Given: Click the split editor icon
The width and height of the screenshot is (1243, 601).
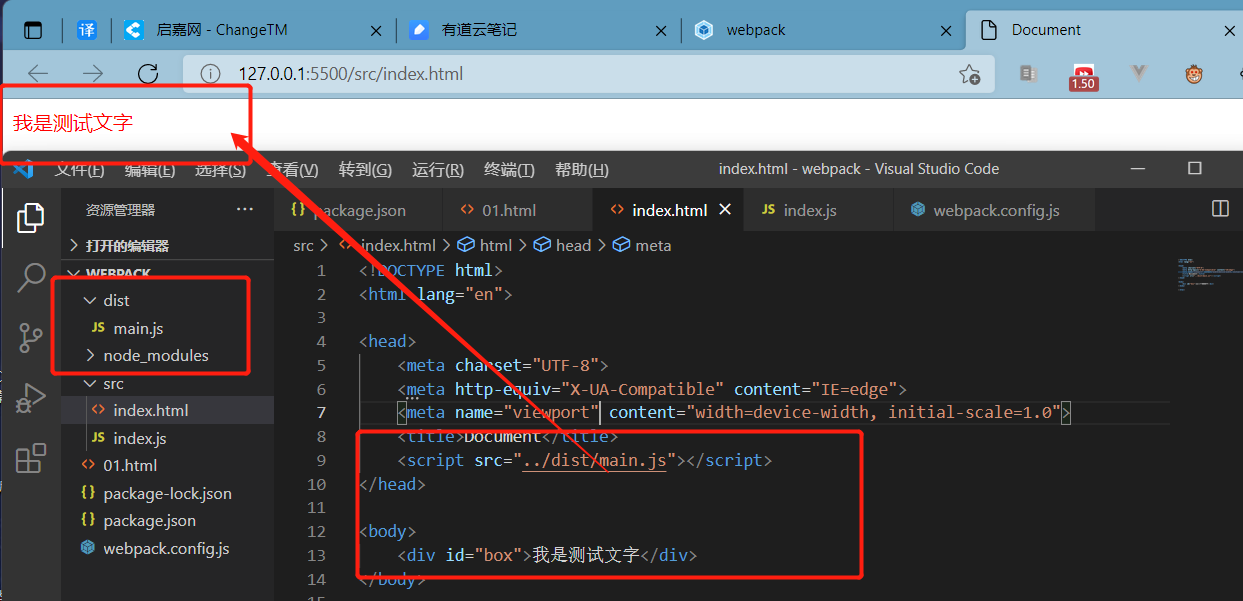Looking at the screenshot, I should [x=1220, y=209].
